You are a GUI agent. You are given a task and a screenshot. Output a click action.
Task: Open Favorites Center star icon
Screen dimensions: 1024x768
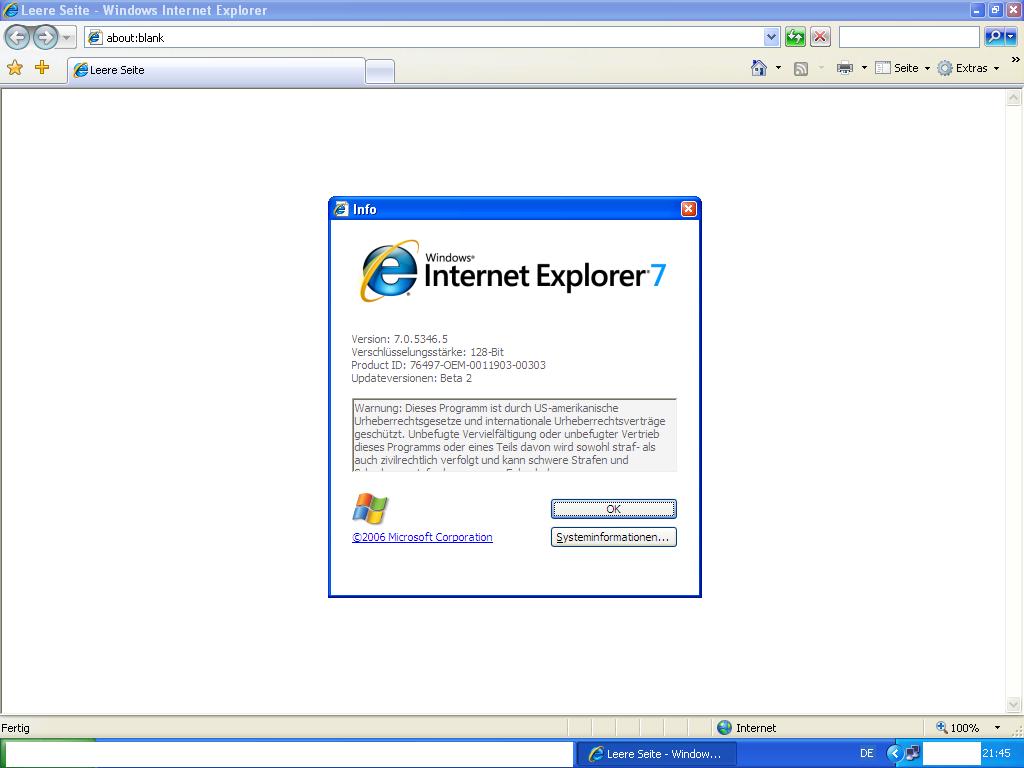(15, 68)
